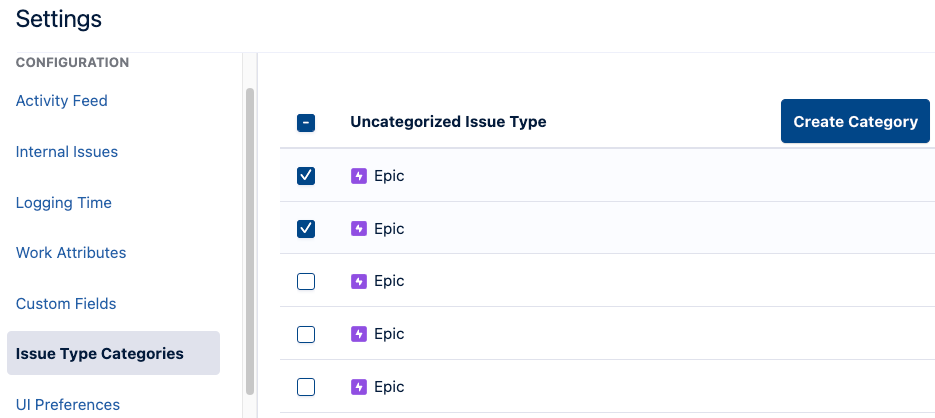
Task: Uncheck the second Epic row checkbox
Action: [306, 229]
